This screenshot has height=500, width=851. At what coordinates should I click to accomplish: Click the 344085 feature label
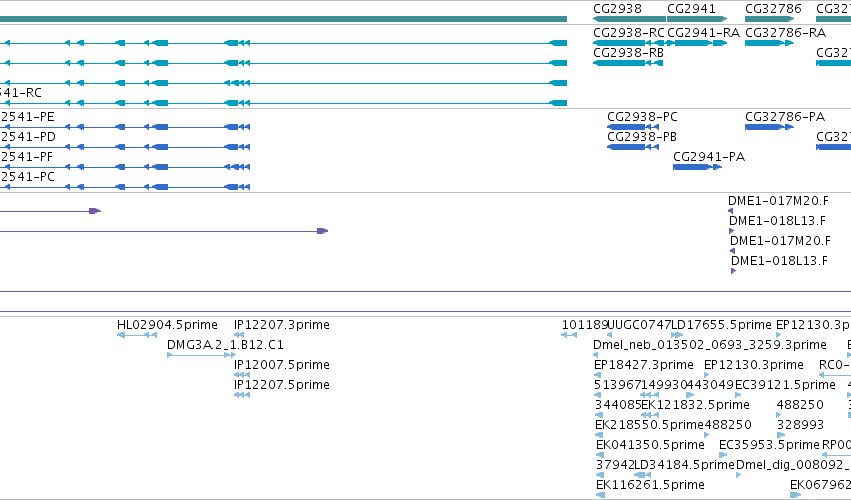(618, 405)
